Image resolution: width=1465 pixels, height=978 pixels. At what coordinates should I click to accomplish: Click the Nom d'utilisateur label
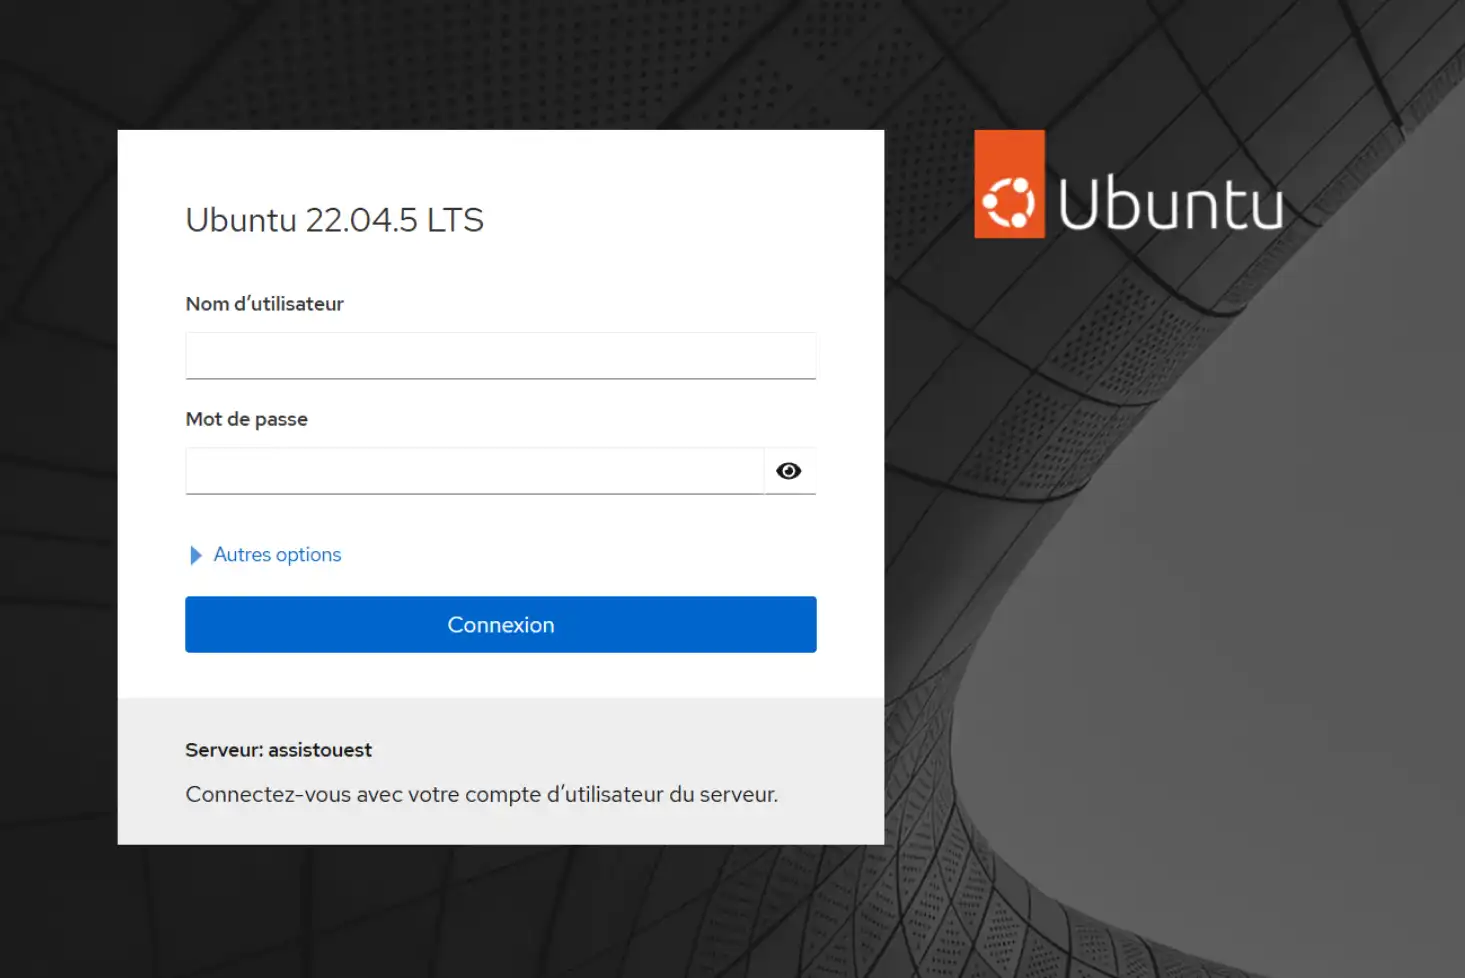[x=264, y=304]
